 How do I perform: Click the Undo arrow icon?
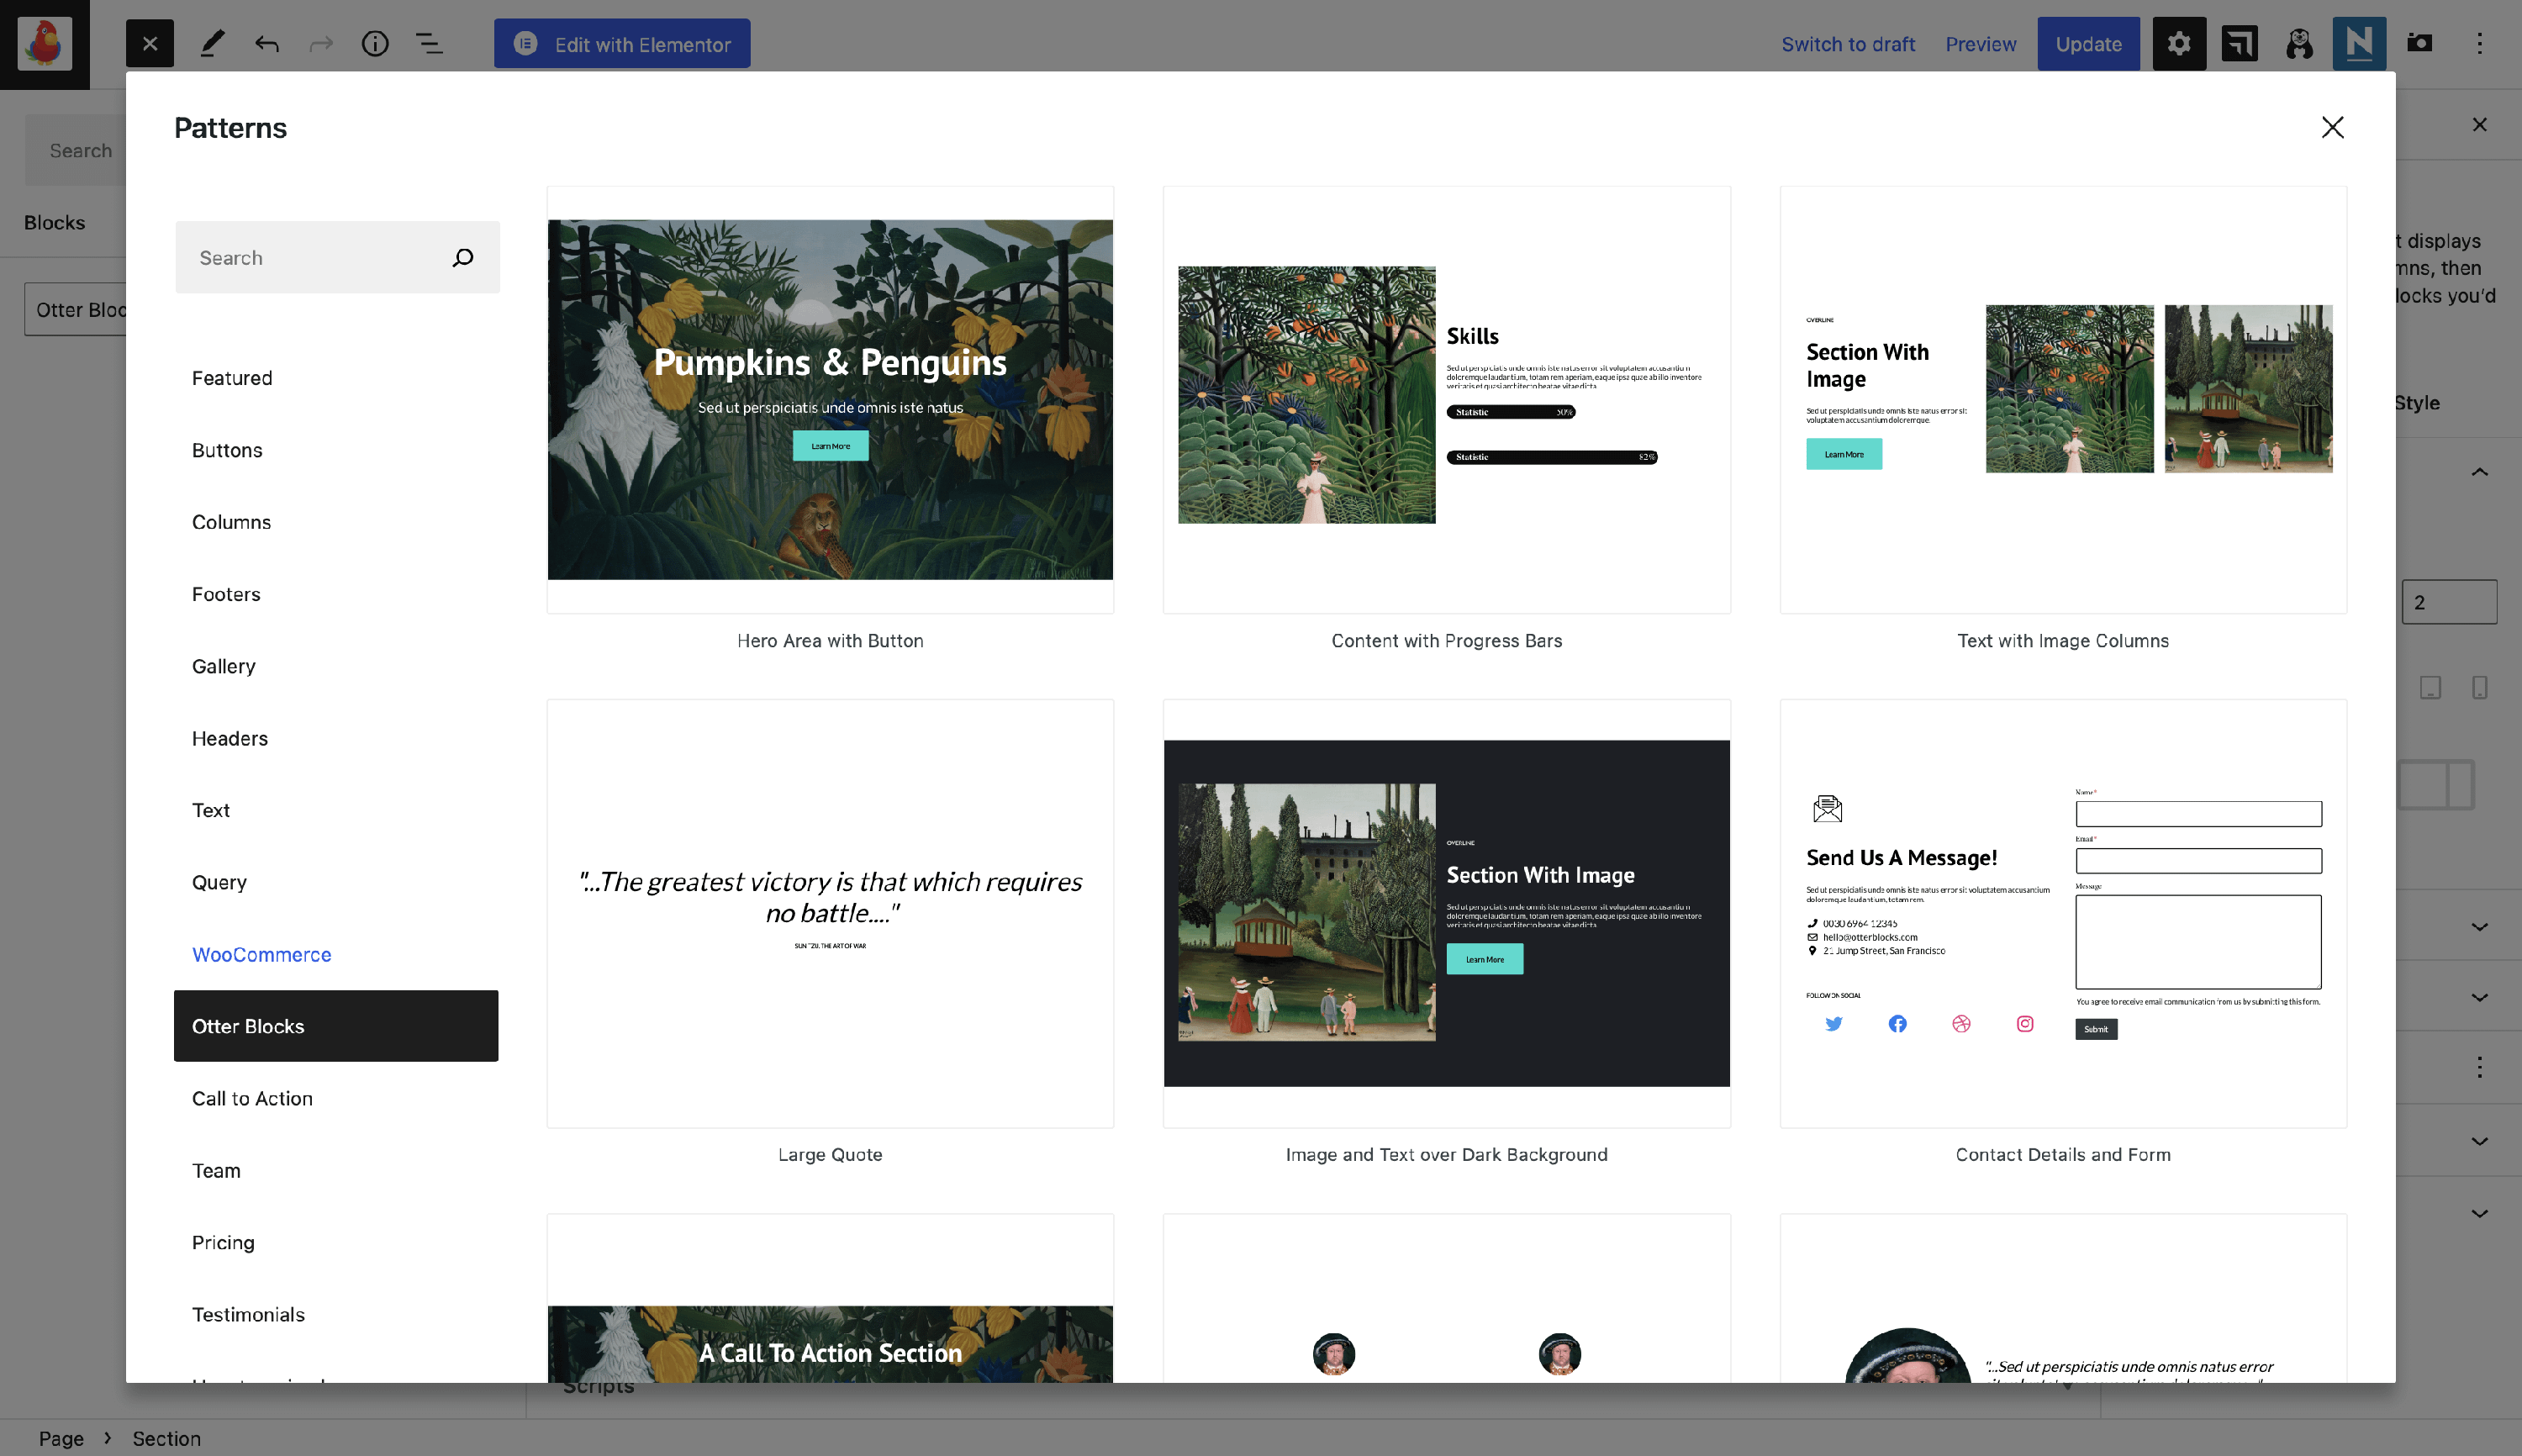point(266,43)
